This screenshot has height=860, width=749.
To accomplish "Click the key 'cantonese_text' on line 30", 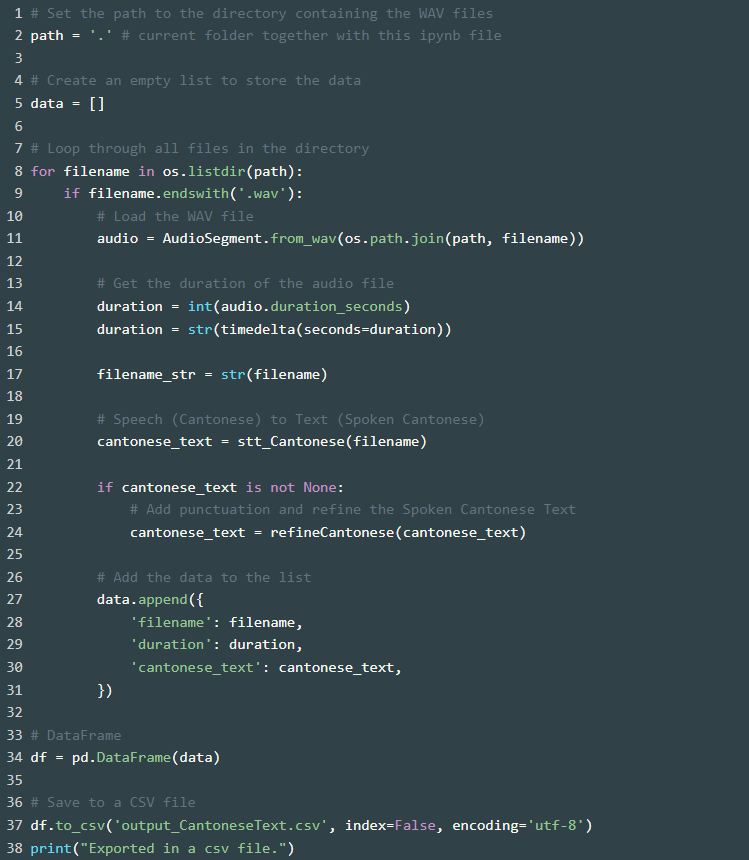I will (x=196, y=667).
